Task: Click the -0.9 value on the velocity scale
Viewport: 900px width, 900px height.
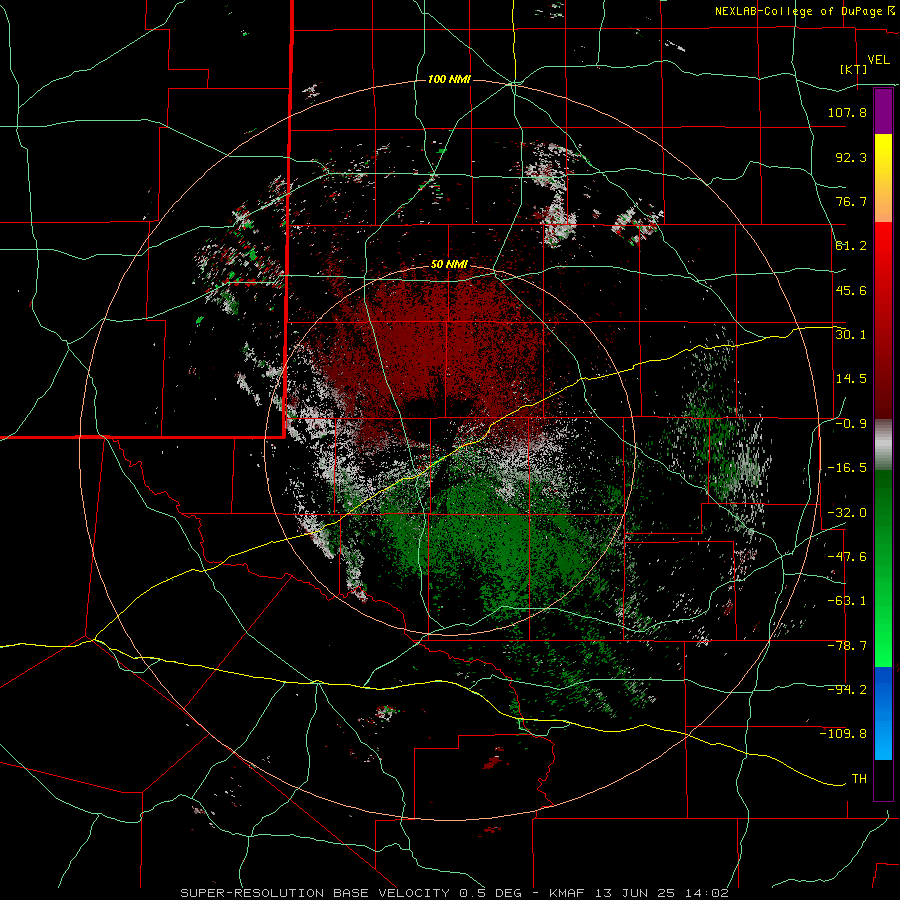Action: pos(851,424)
